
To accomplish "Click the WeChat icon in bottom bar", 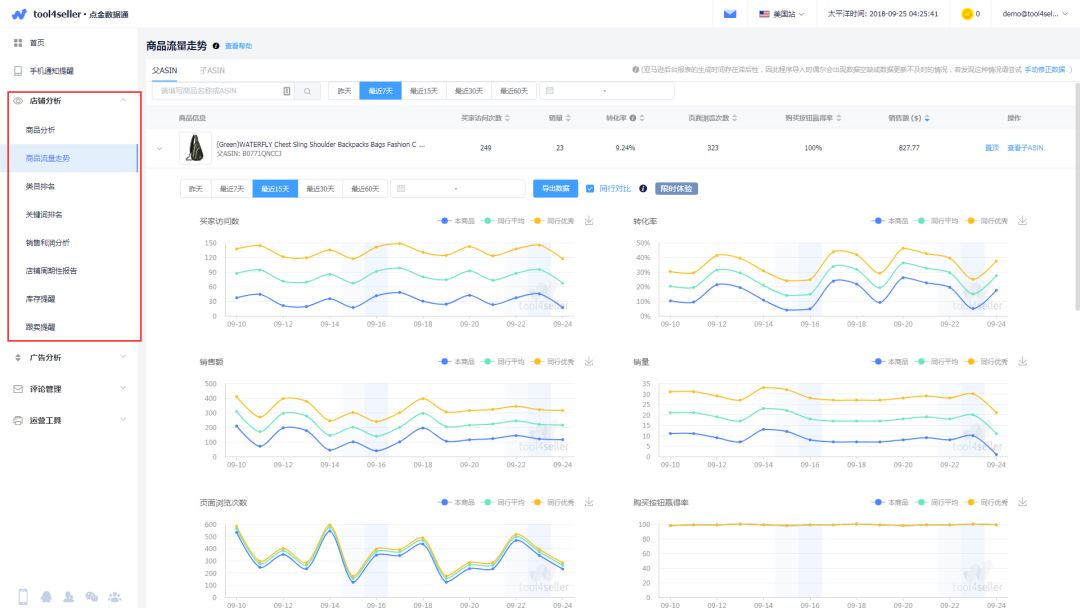I will (92, 597).
